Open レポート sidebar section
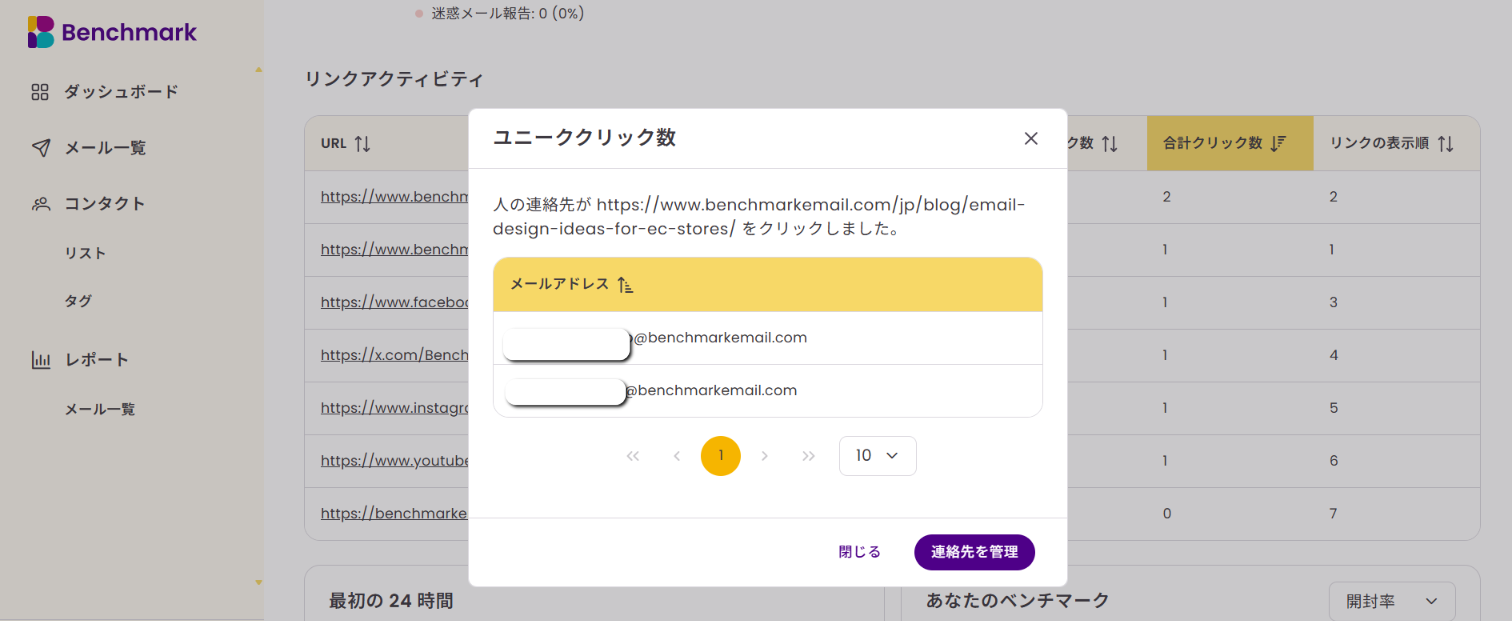Viewport: 1512px width, 621px height. coord(97,360)
